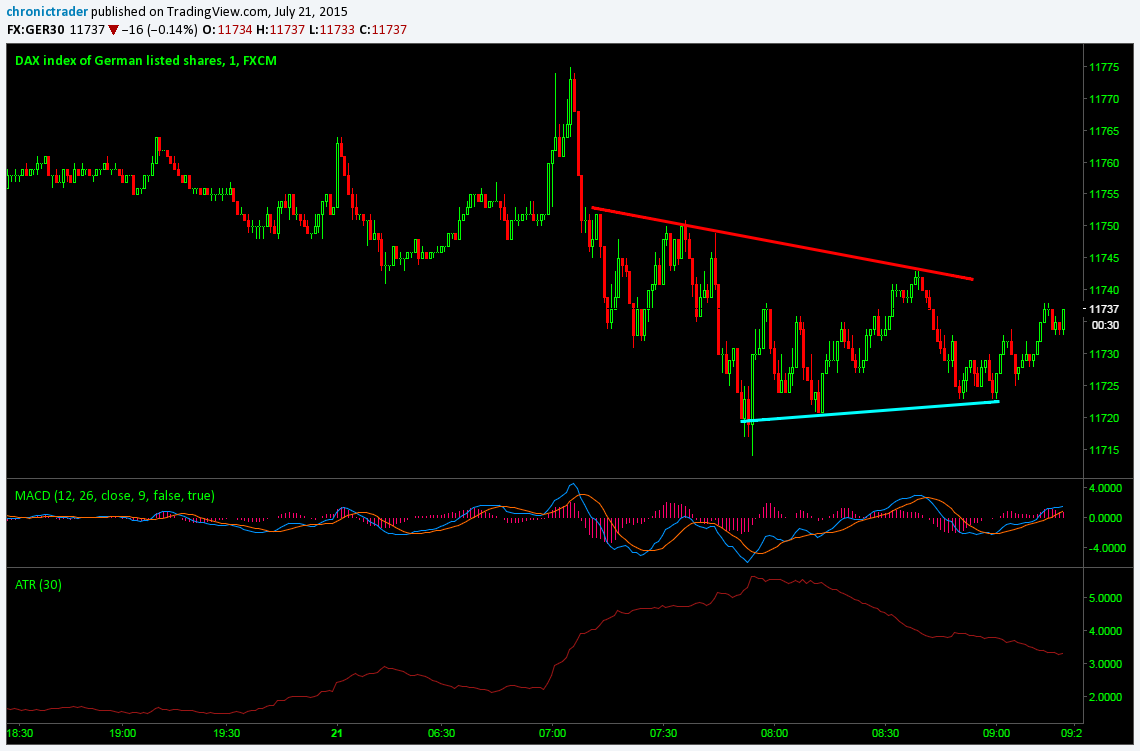The image size is (1140, 751).
Task: Click the 19:00 time axis label
Action: 123,733
